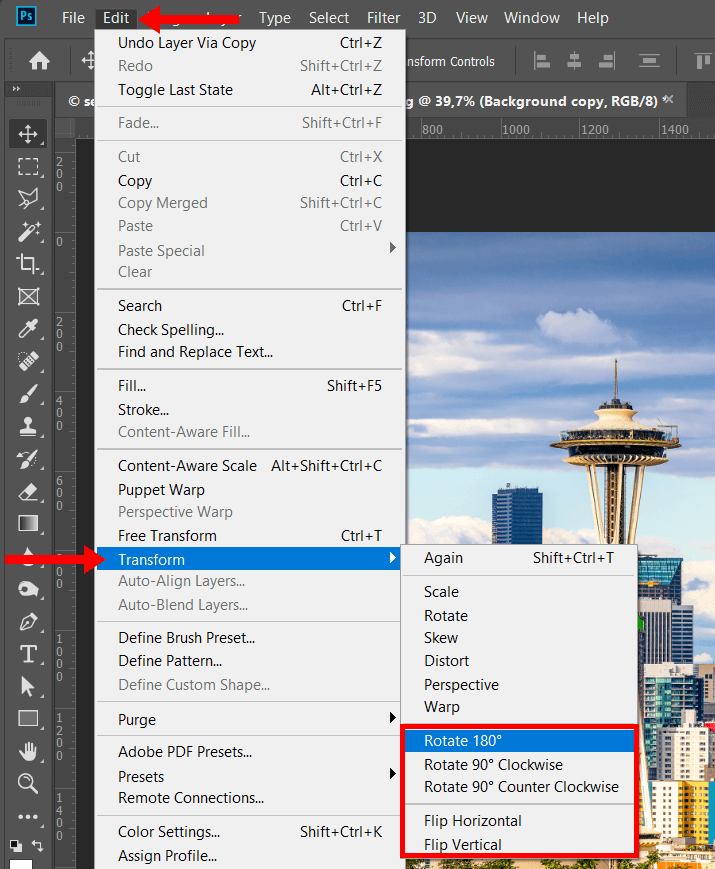Open the Window menu
Image resolution: width=715 pixels, height=869 pixels.
click(x=532, y=18)
